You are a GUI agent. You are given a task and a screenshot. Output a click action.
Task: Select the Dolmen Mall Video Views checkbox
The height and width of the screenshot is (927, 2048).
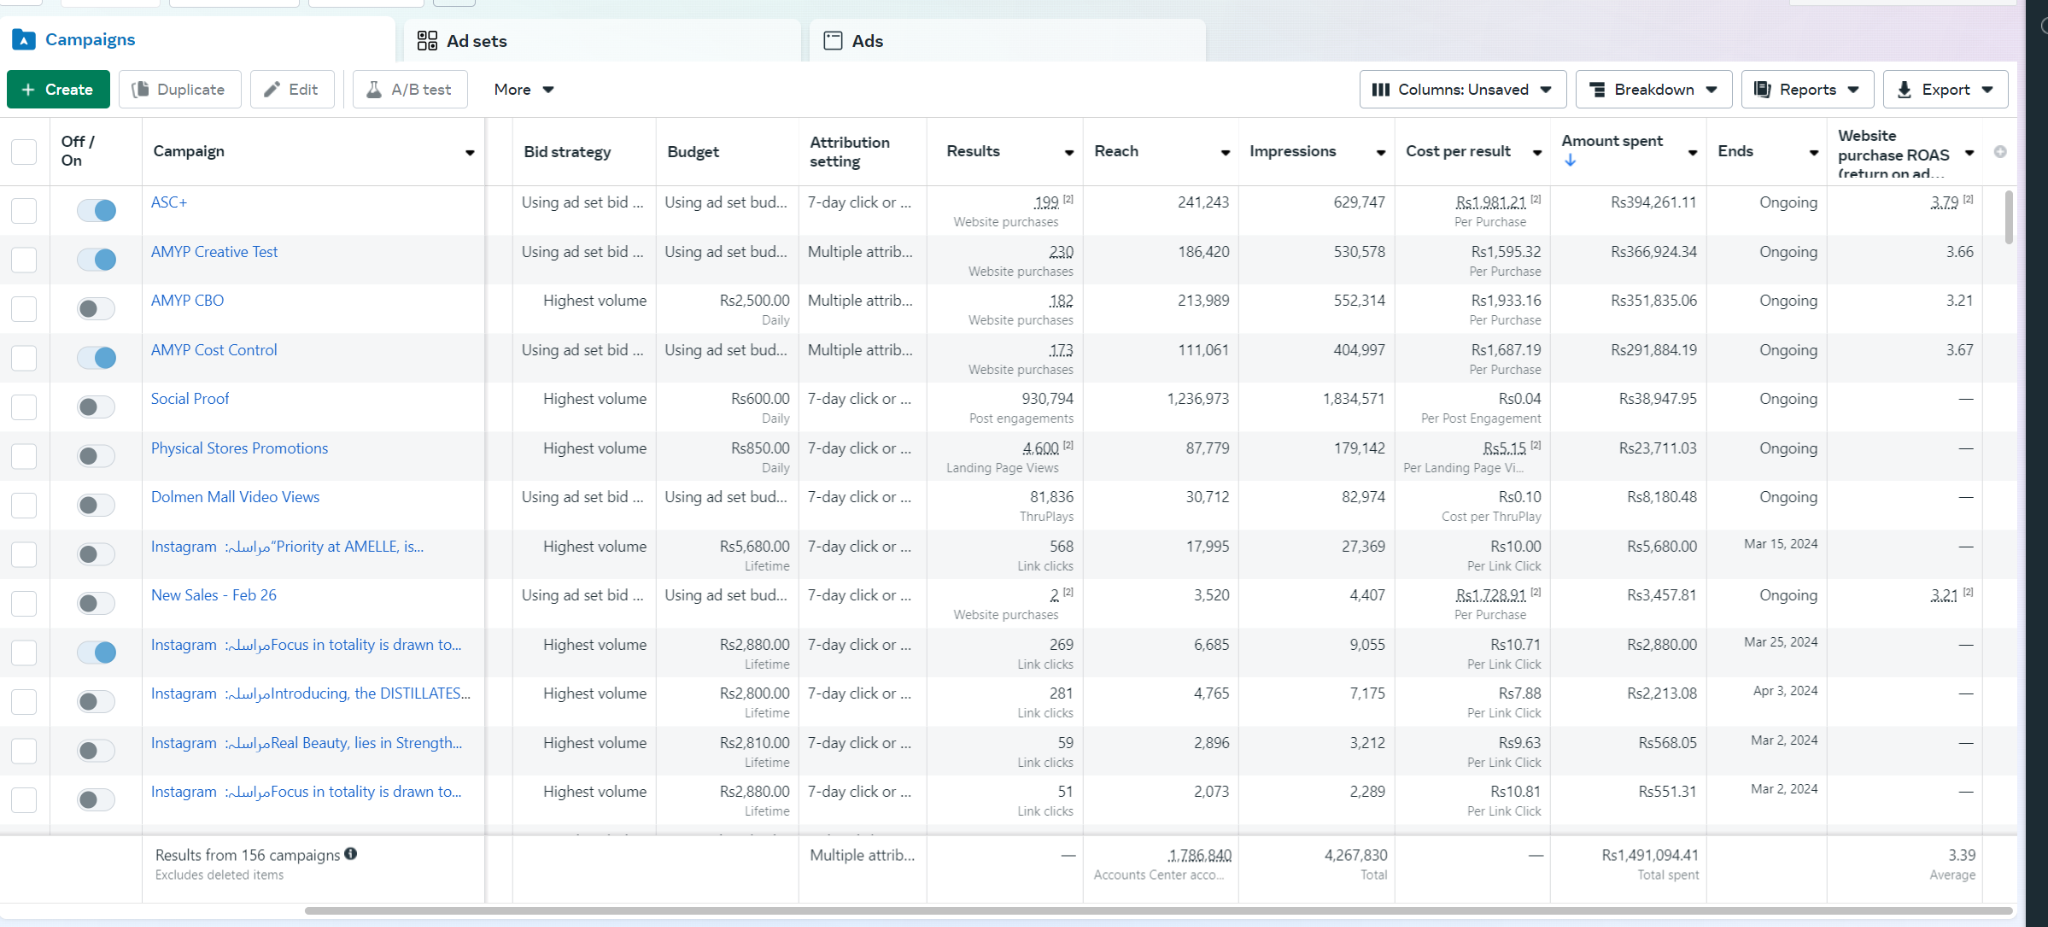[24, 505]
